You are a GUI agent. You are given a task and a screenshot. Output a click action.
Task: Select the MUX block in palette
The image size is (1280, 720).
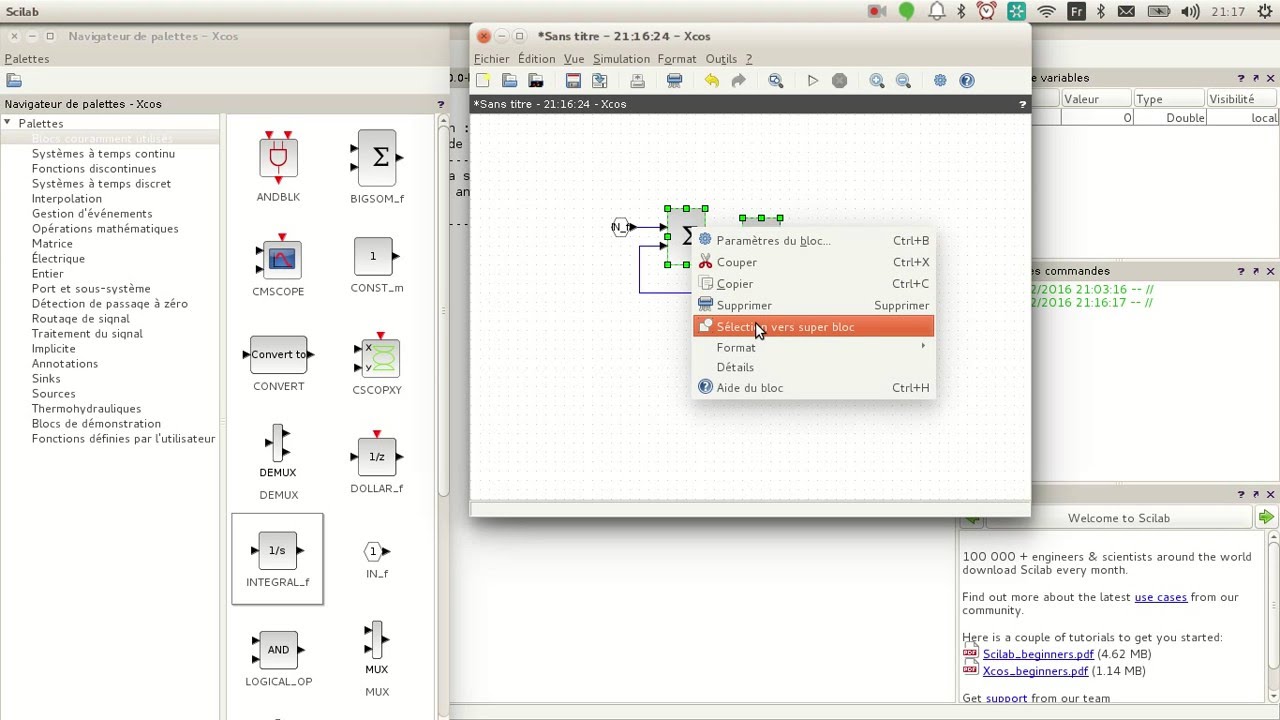[x=377, y=659]
